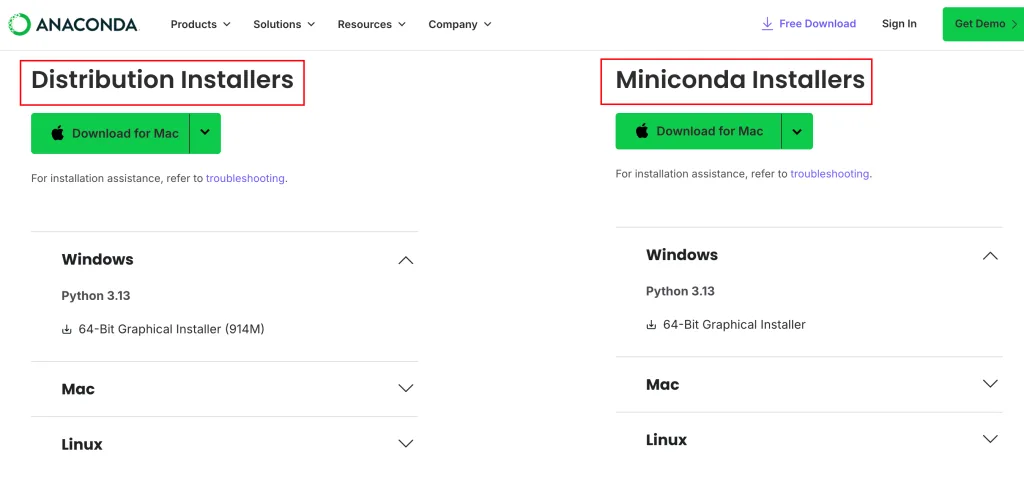Open troubleshooting link under Miniconda Installers
The width and height of the screenshot is (1024, 477).
[829, 174]
